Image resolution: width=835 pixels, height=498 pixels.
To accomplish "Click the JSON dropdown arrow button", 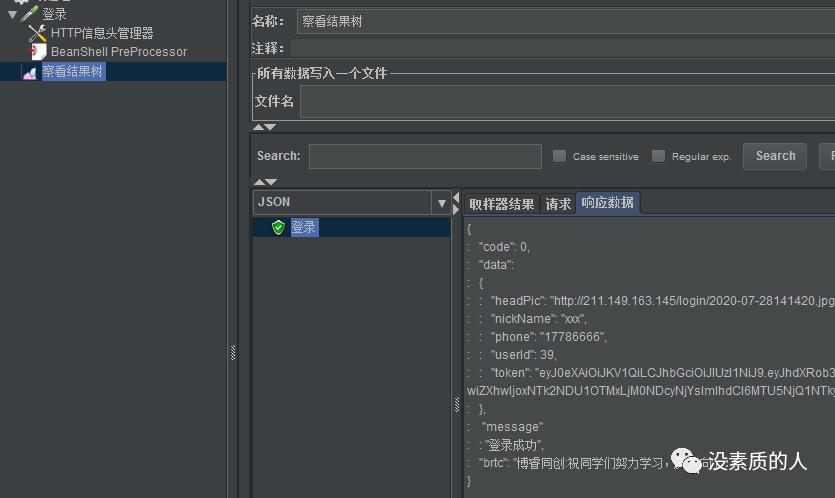I will coord(441,203).
